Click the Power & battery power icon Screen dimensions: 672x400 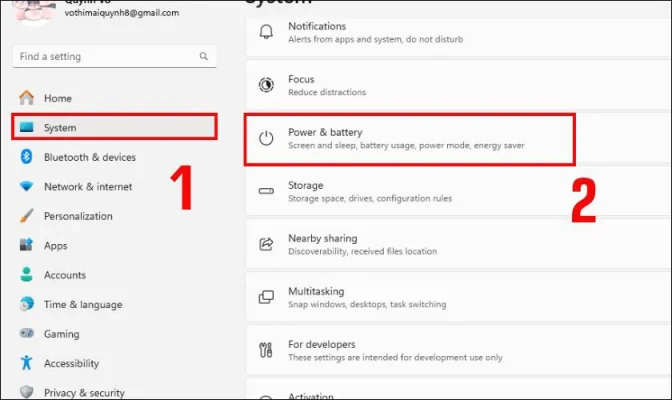(266, 139)
